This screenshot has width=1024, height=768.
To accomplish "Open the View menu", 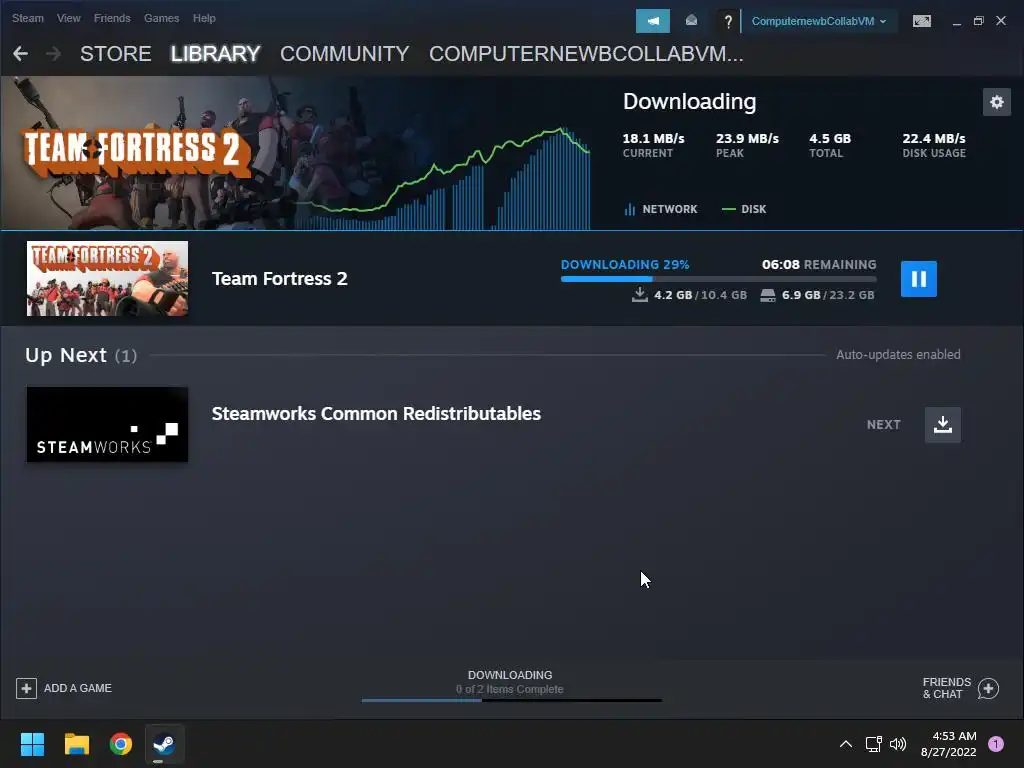I will click(69, 18).
